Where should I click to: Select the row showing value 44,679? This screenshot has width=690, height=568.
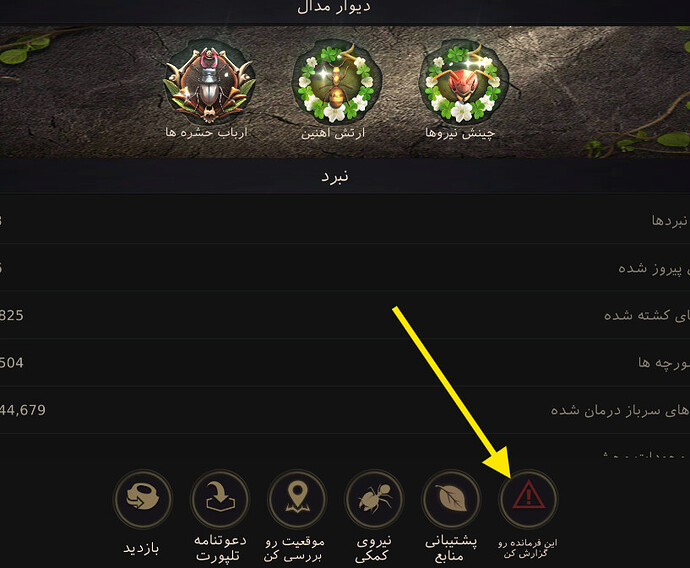(345, 410)
